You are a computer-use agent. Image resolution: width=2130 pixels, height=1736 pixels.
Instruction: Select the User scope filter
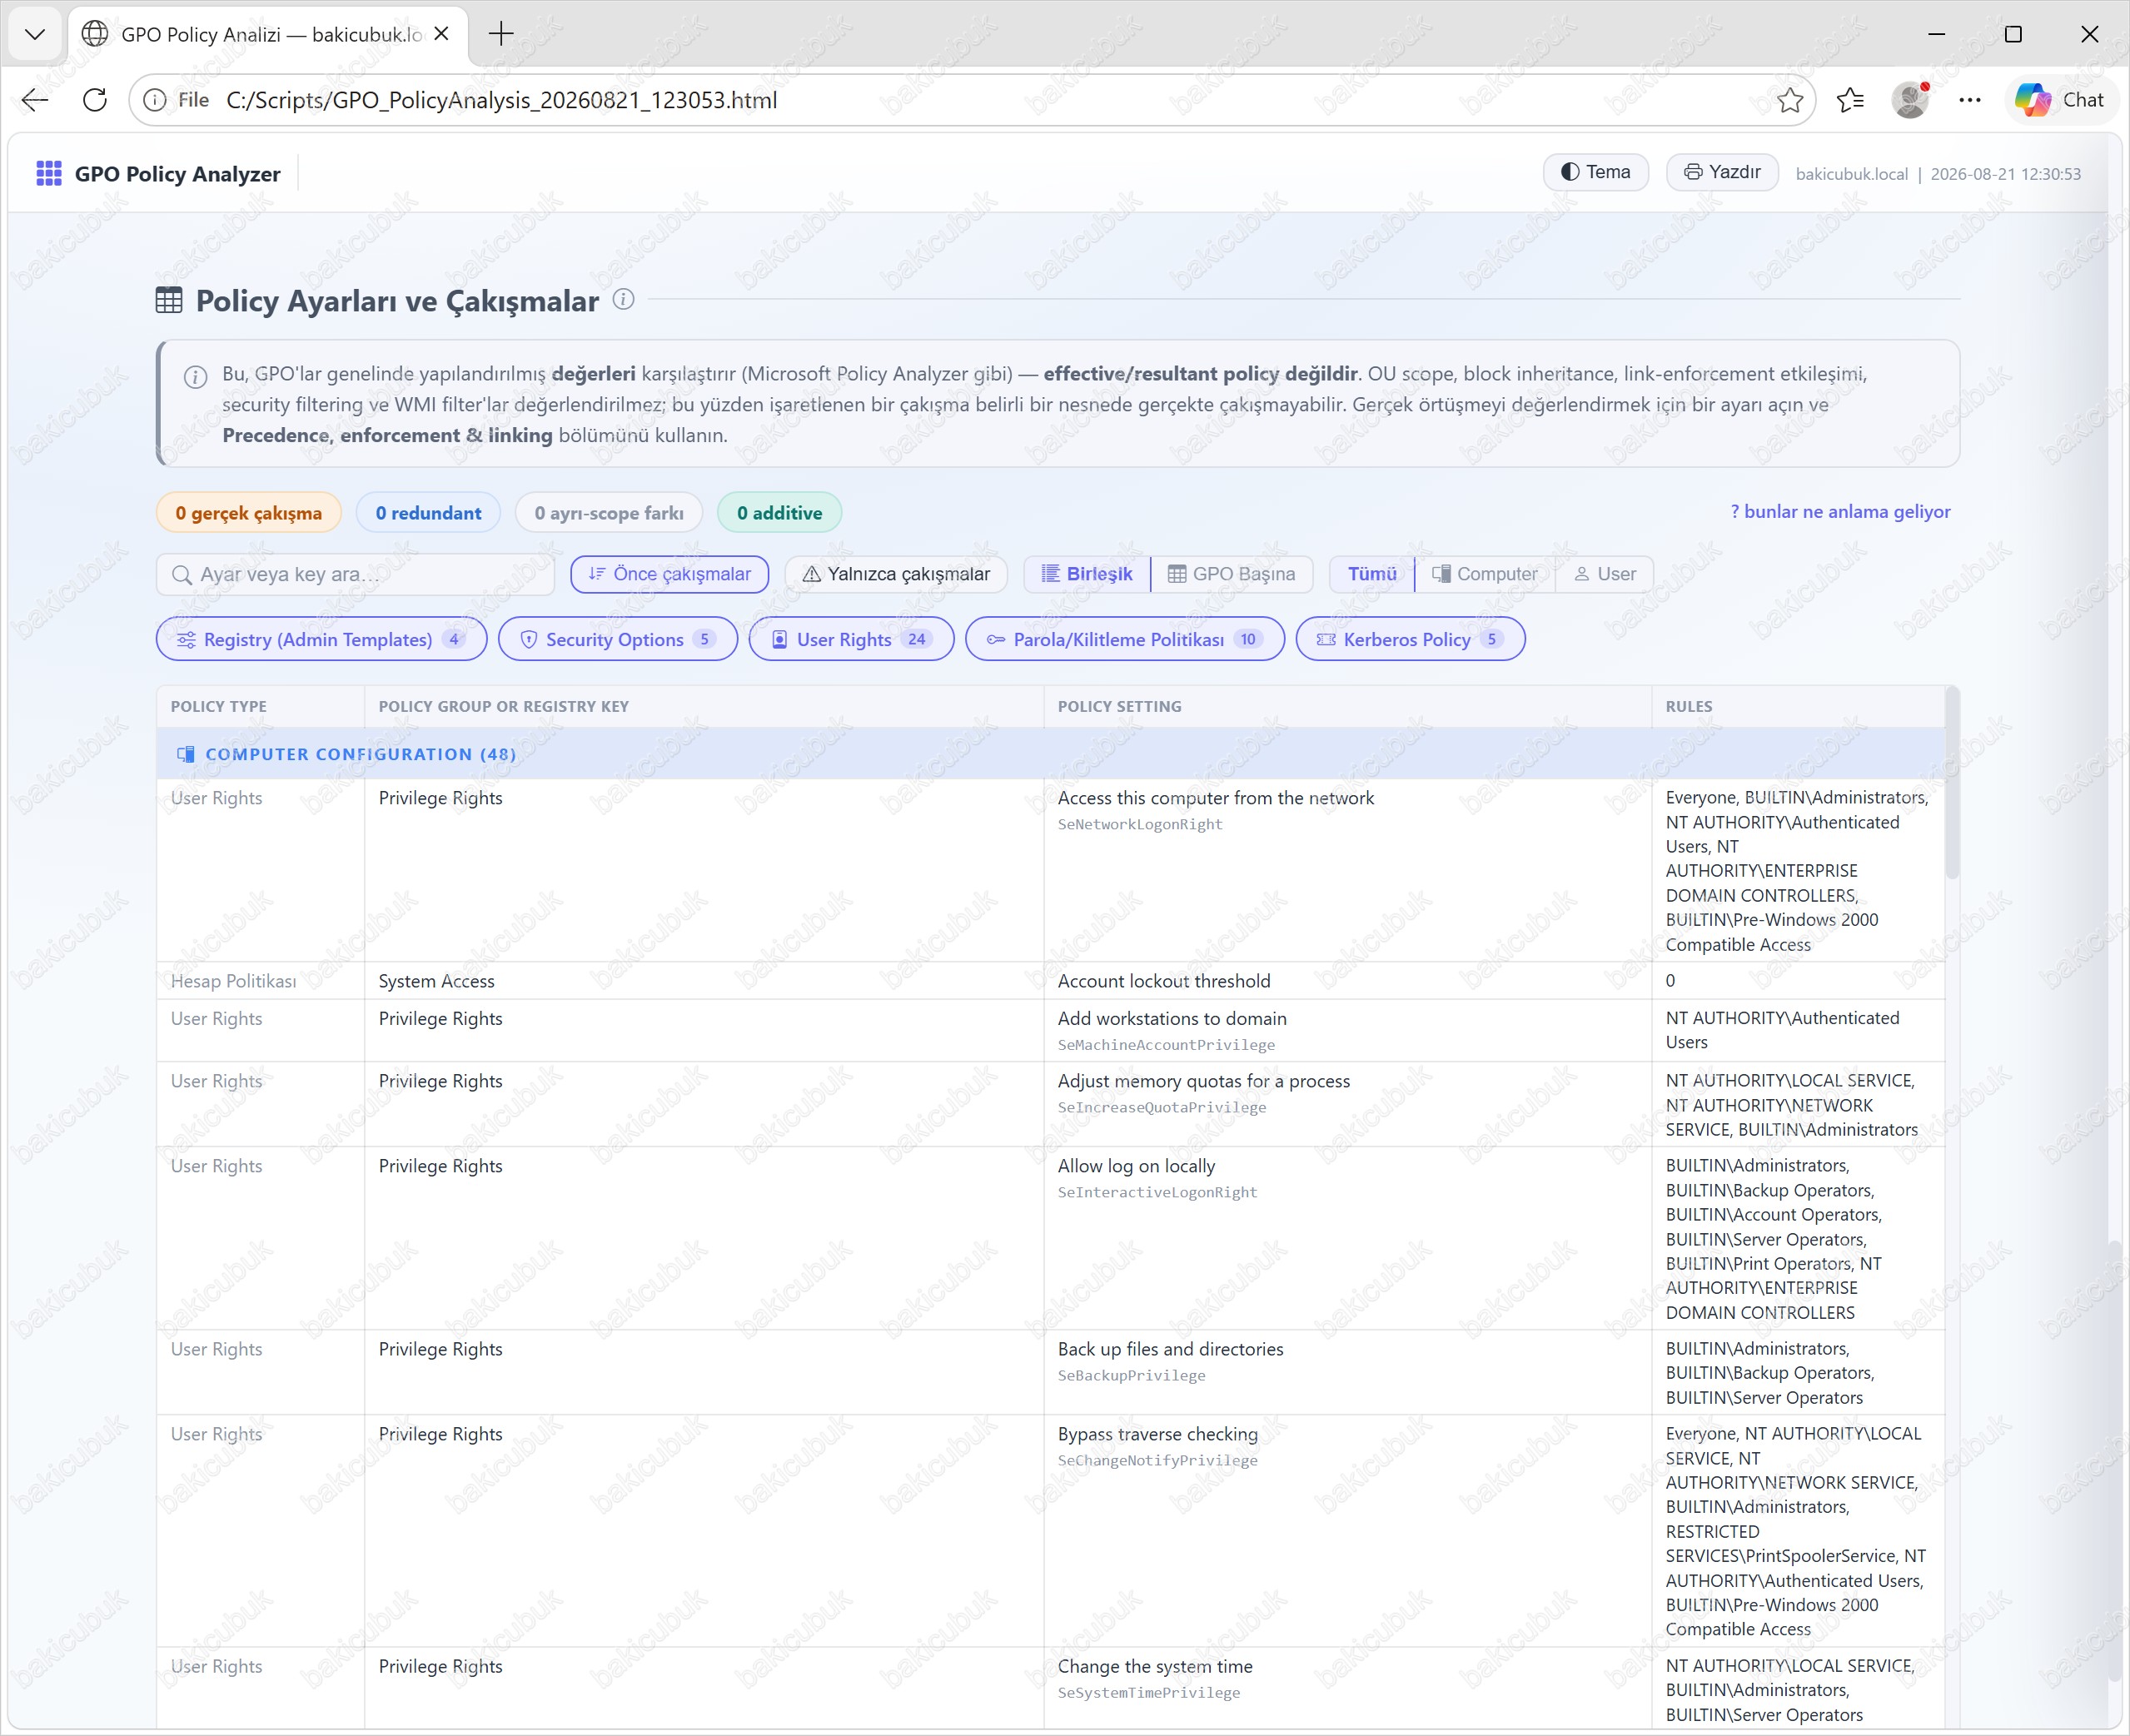tap(1605, 574)
